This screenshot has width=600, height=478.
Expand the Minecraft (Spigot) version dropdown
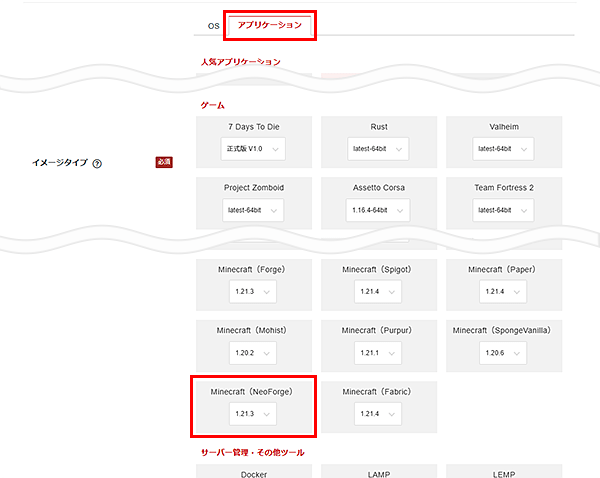(x=377, y=291)
